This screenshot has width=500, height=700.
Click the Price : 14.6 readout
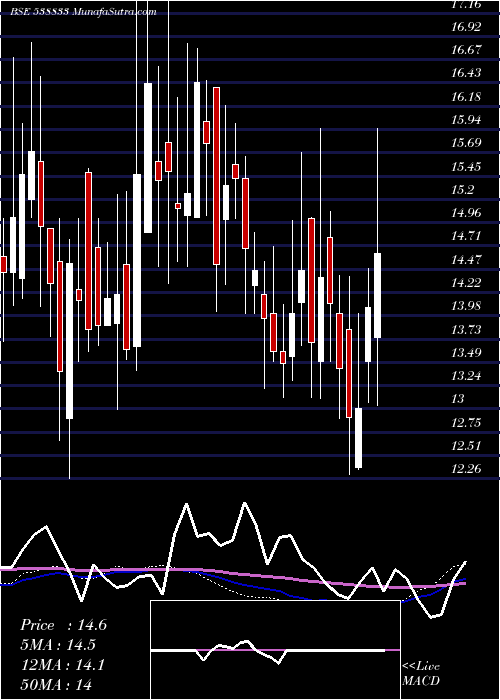coord(63,625)
